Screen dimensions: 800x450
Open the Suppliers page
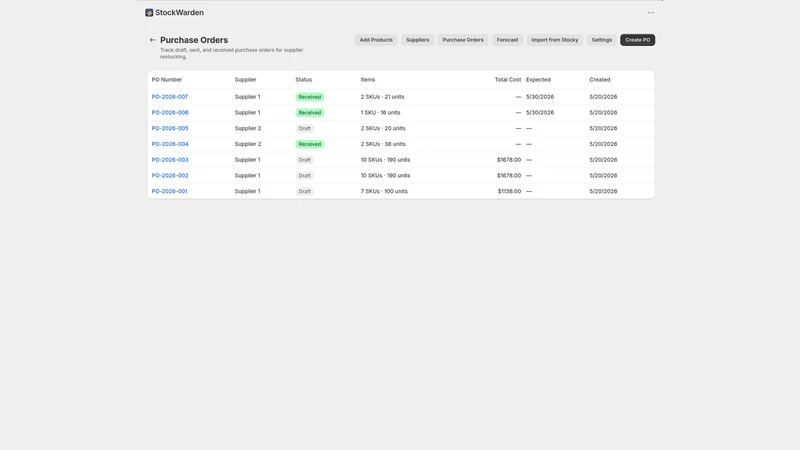(417, 40)
